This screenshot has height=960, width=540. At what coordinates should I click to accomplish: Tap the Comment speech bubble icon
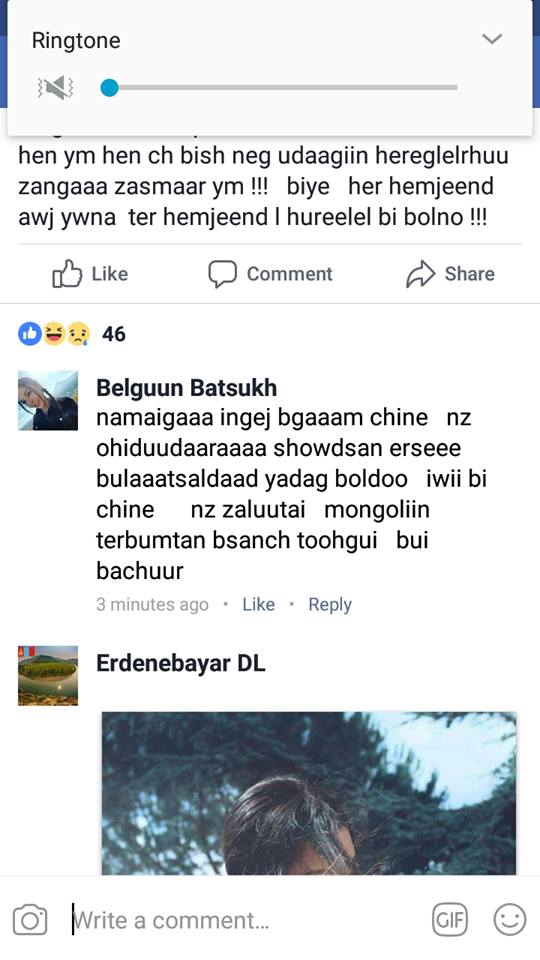pos(222,274)
